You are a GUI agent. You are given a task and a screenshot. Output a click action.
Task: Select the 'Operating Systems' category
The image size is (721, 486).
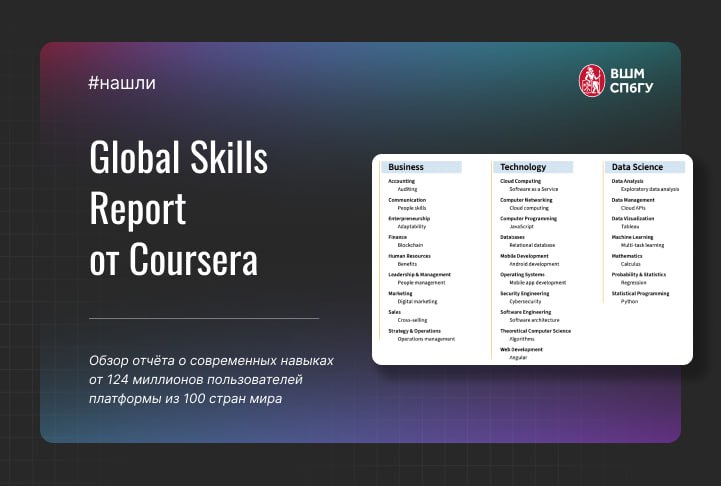click(x=522, y=274)
